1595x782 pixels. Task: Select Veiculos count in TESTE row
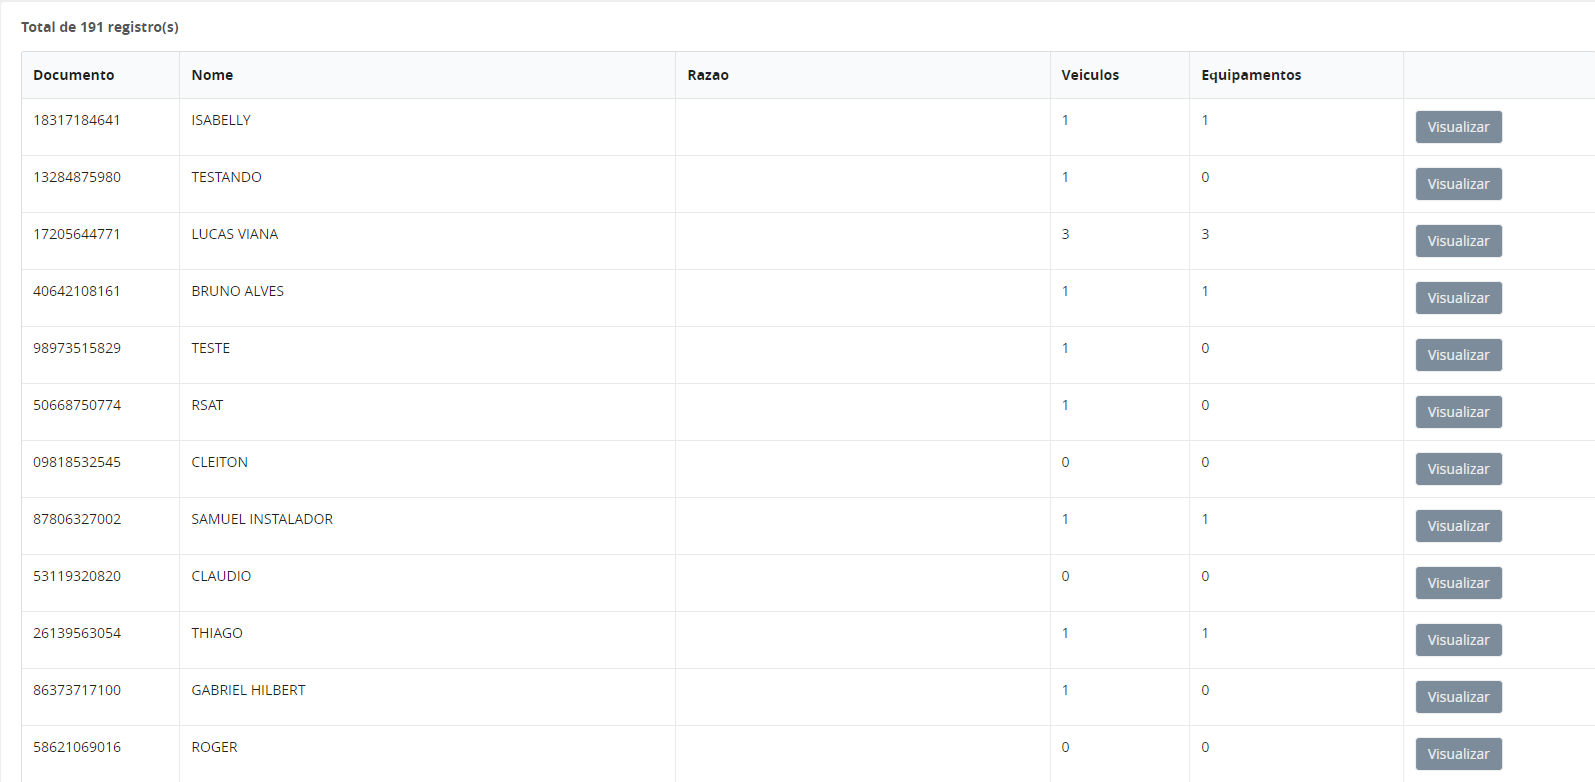(x=1065, y=348)
